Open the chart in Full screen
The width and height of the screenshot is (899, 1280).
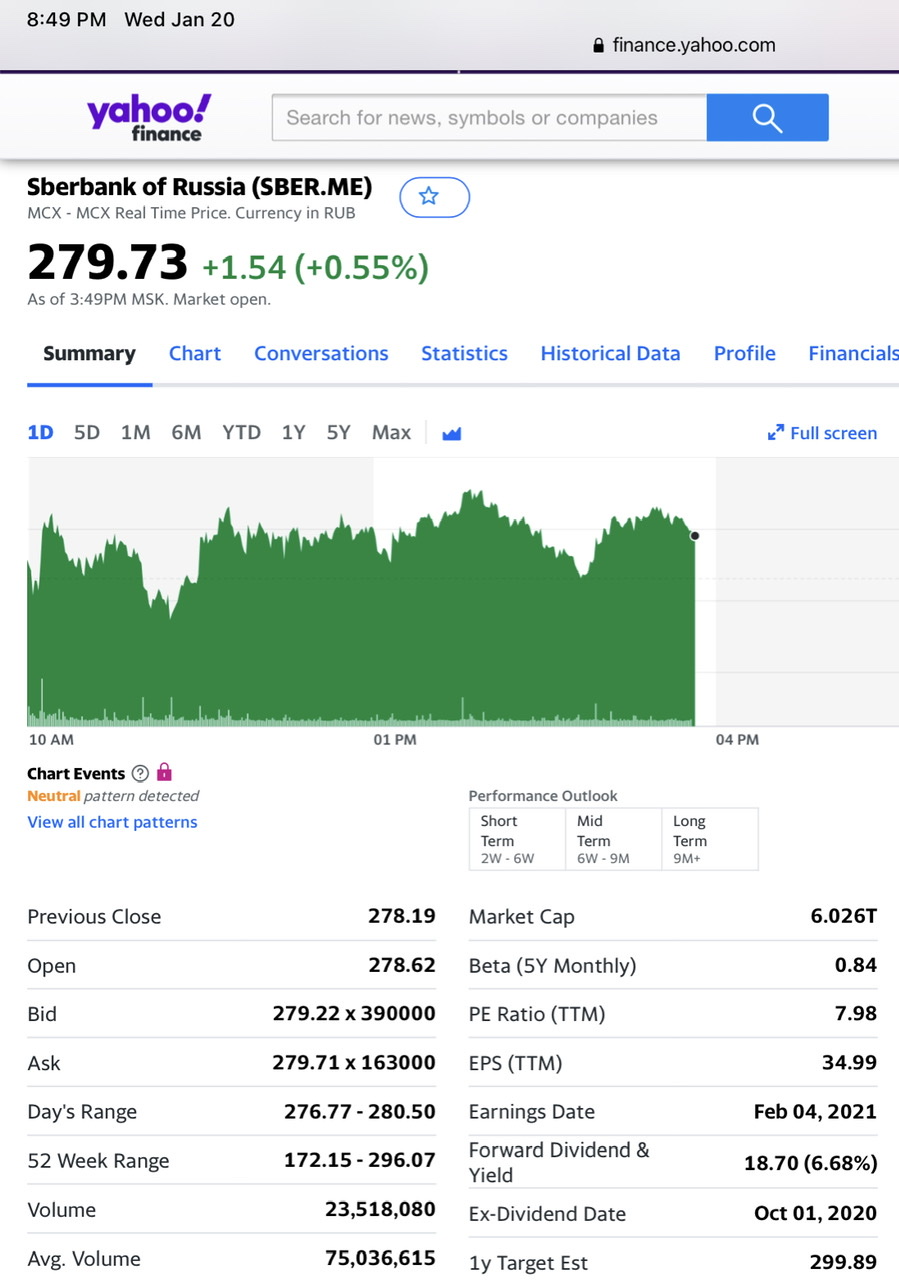pyautogui.click(x=822, y=433)
